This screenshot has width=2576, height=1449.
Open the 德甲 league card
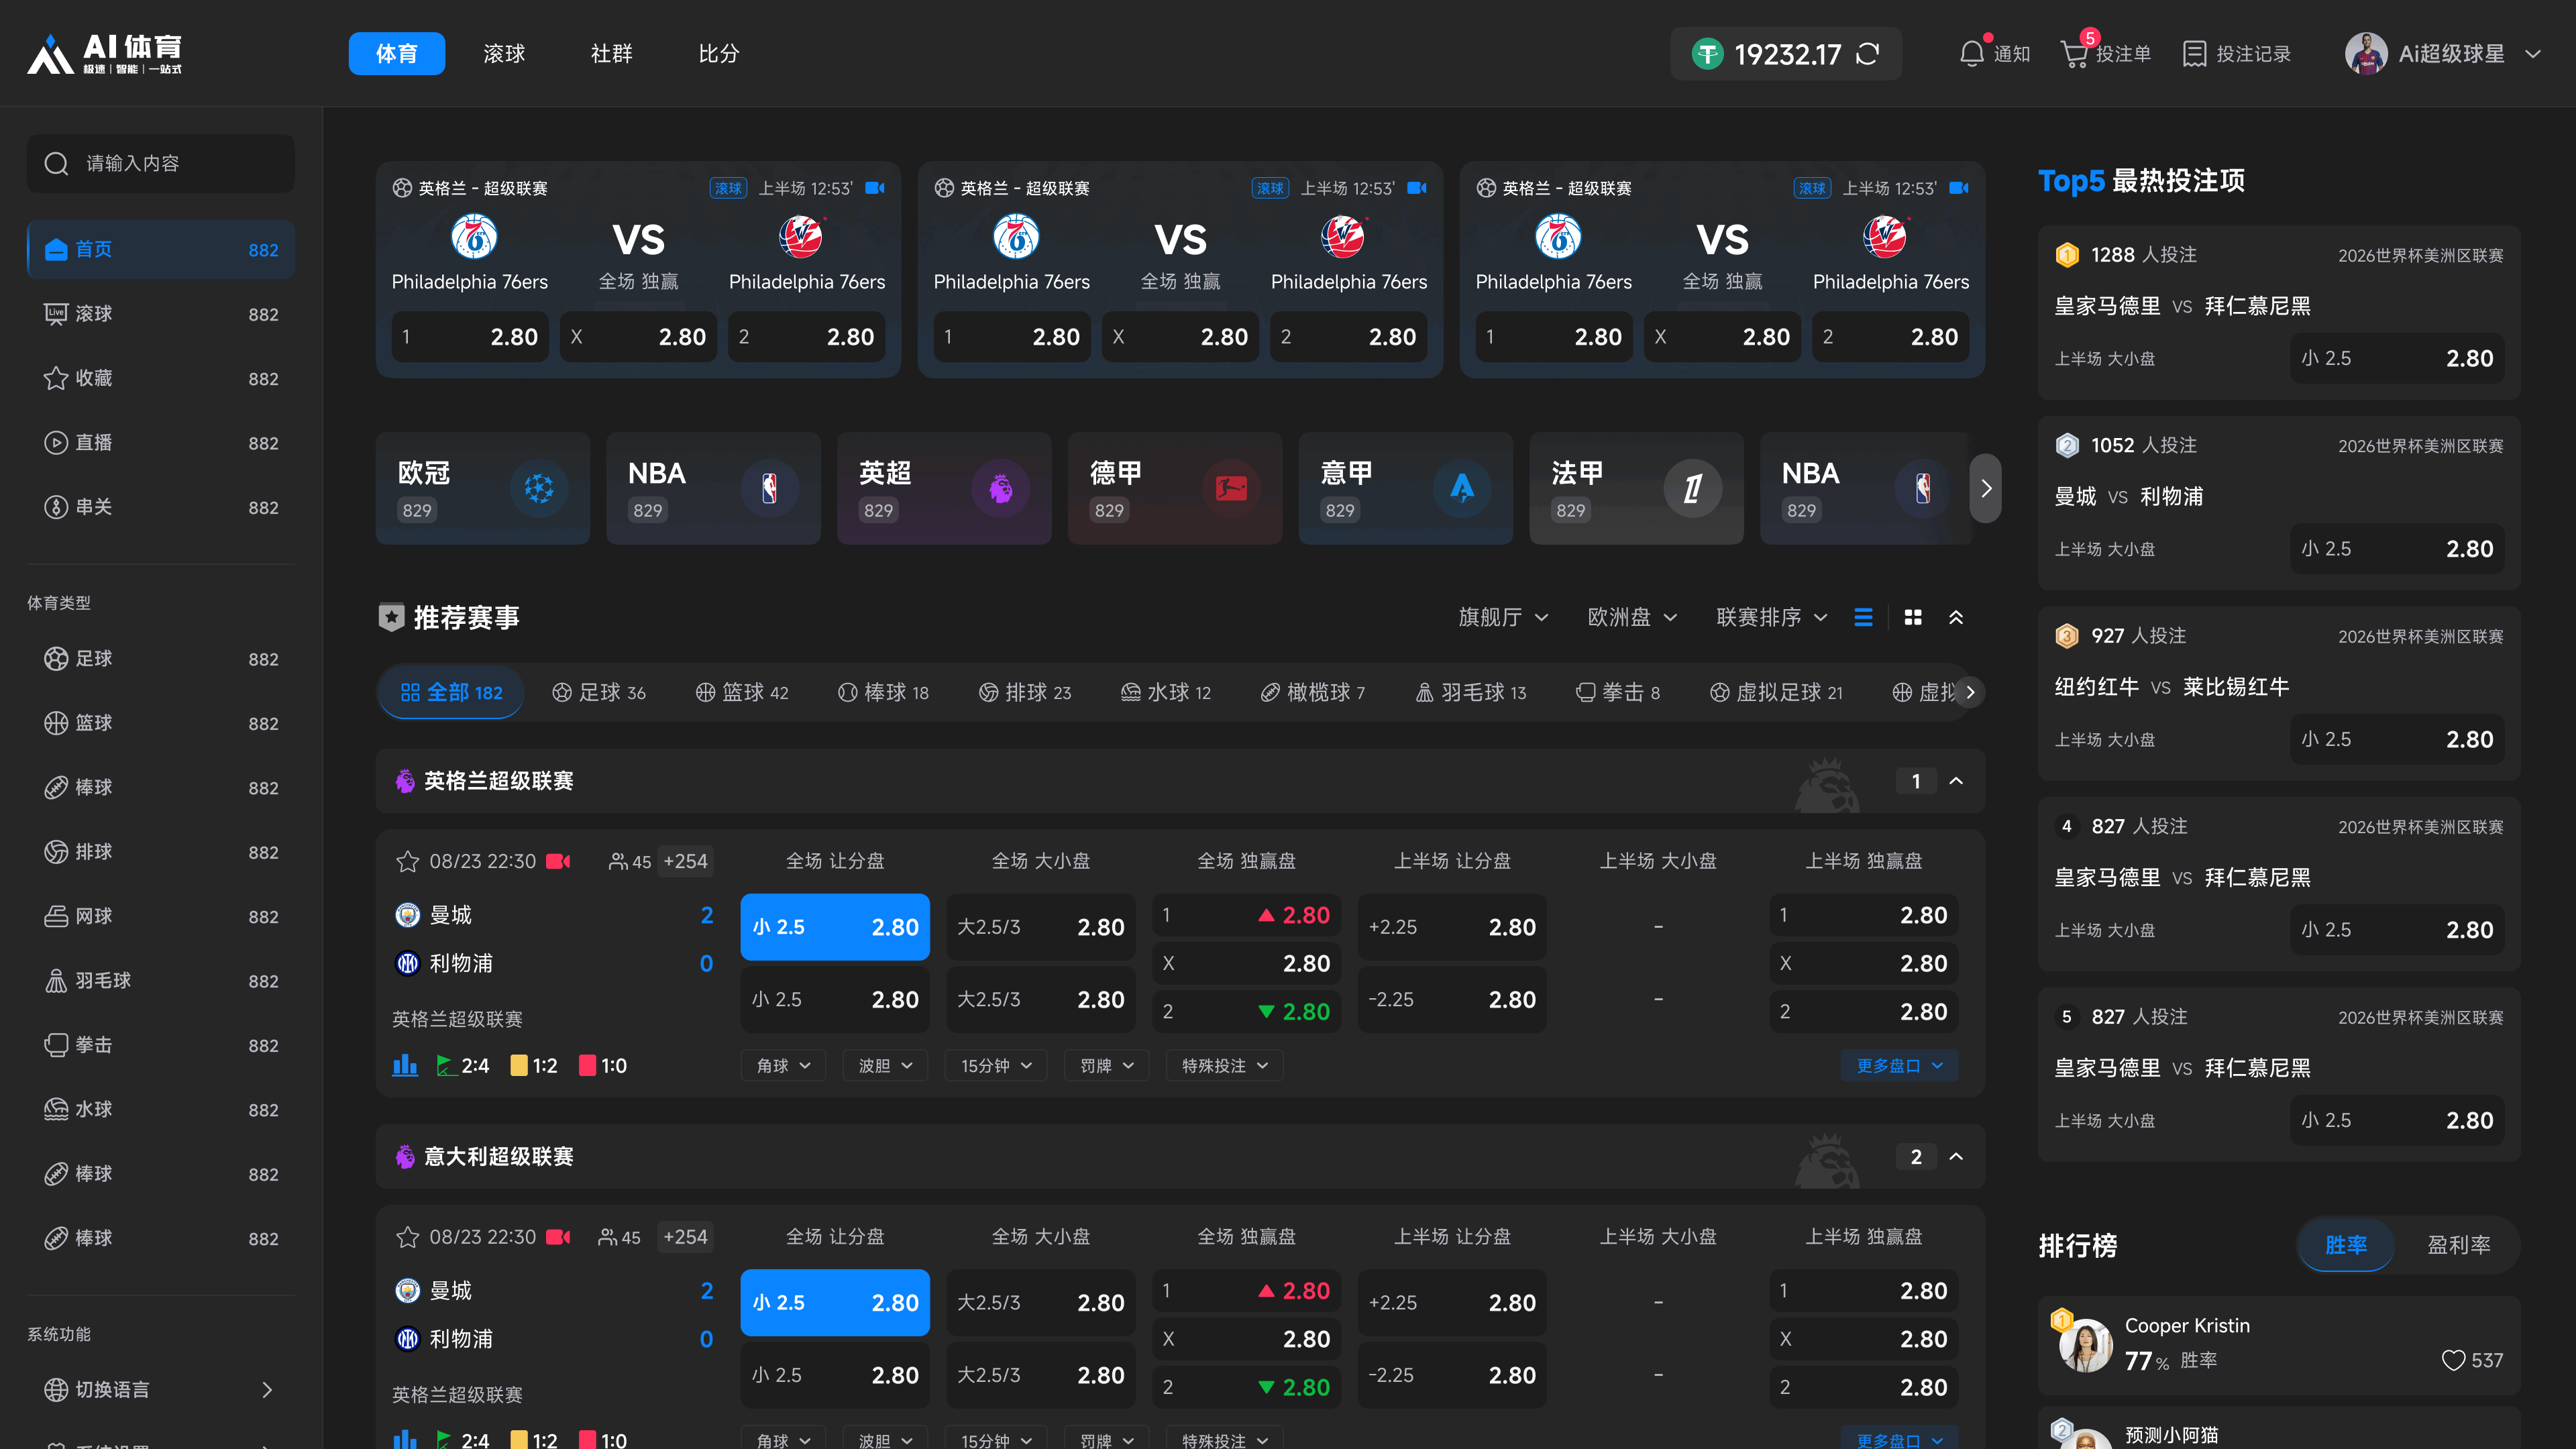(1175, 488)
